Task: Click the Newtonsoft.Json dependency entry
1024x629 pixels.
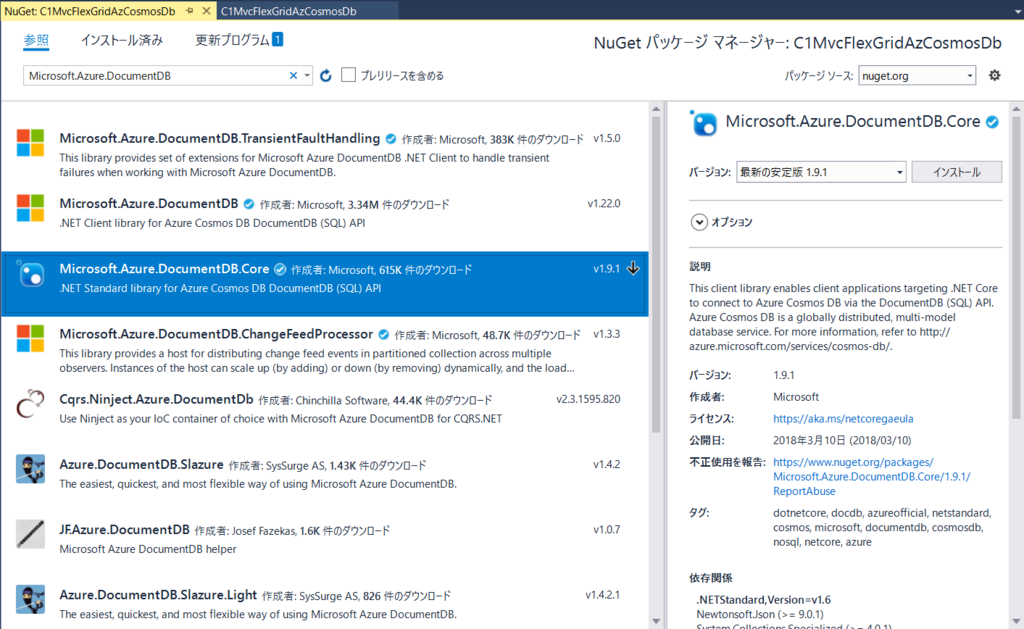Action: 760,614
